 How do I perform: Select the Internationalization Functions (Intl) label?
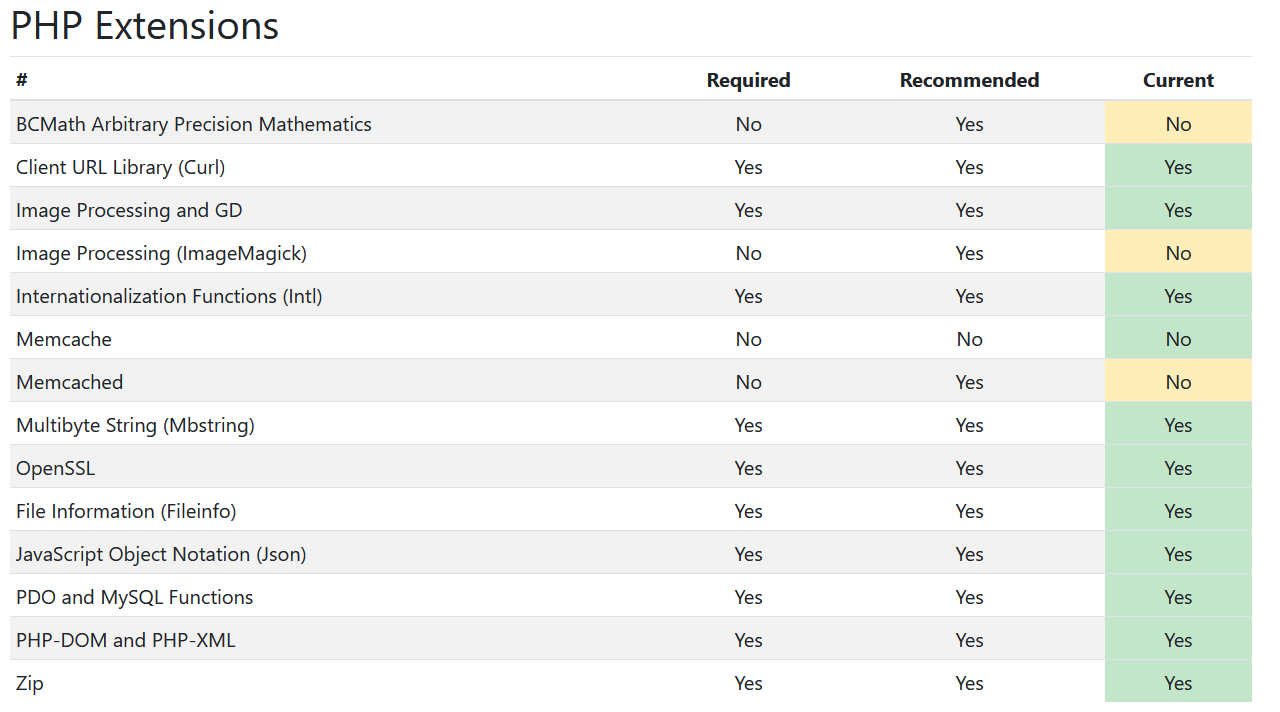169,296
